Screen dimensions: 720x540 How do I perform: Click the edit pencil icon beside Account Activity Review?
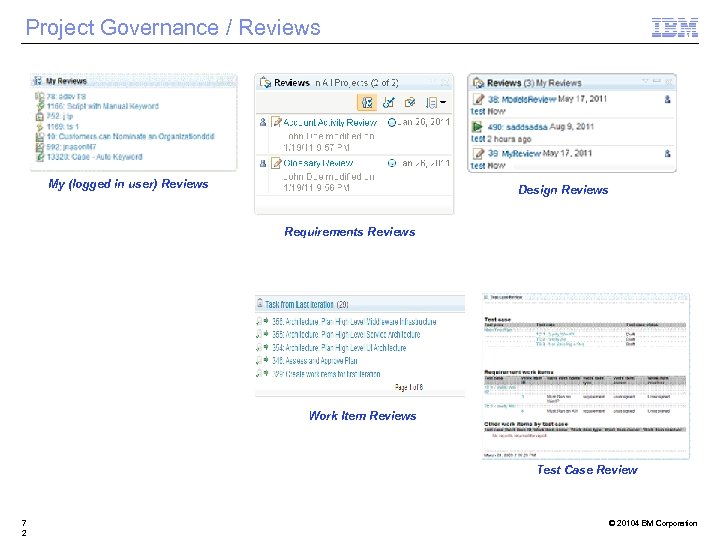276,122
